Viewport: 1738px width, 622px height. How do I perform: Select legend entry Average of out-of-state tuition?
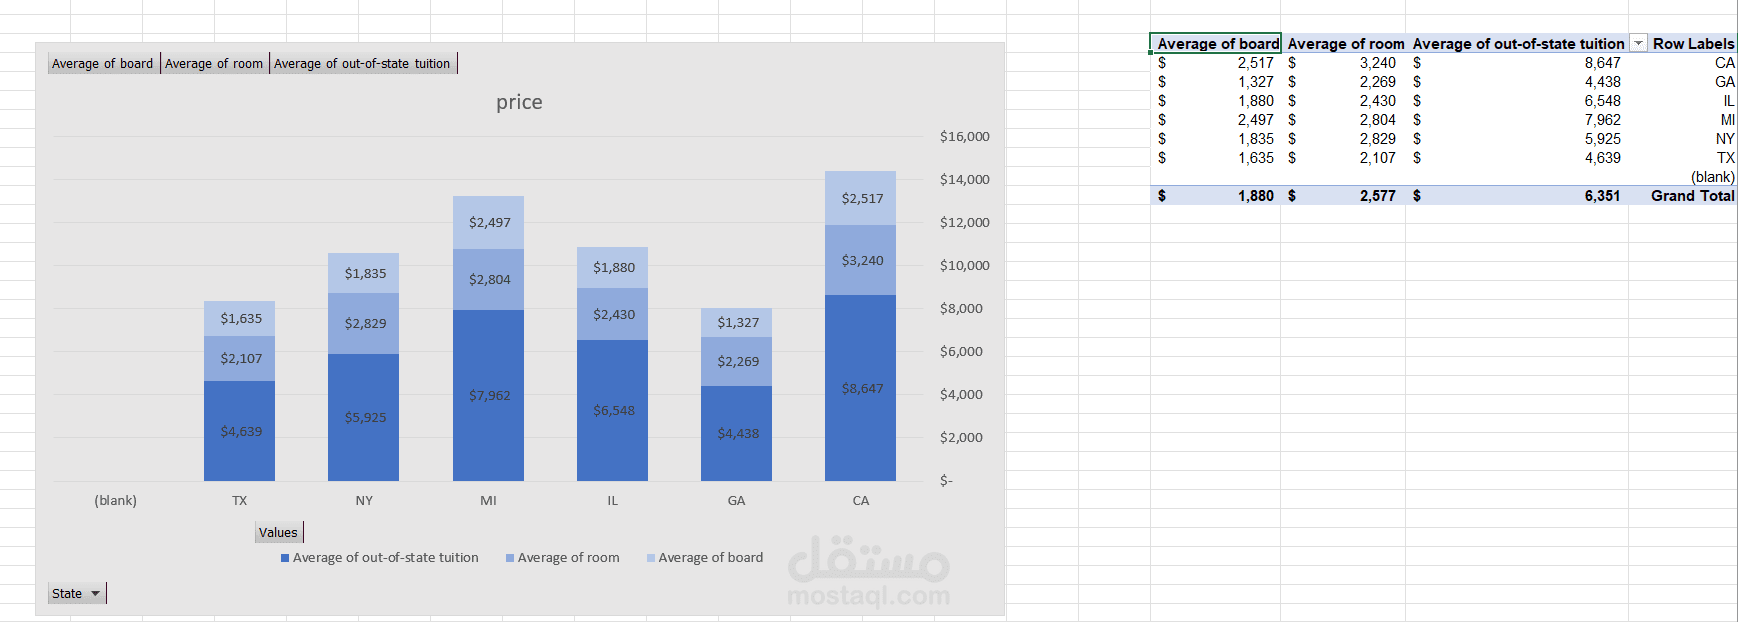tap(380, 558)
